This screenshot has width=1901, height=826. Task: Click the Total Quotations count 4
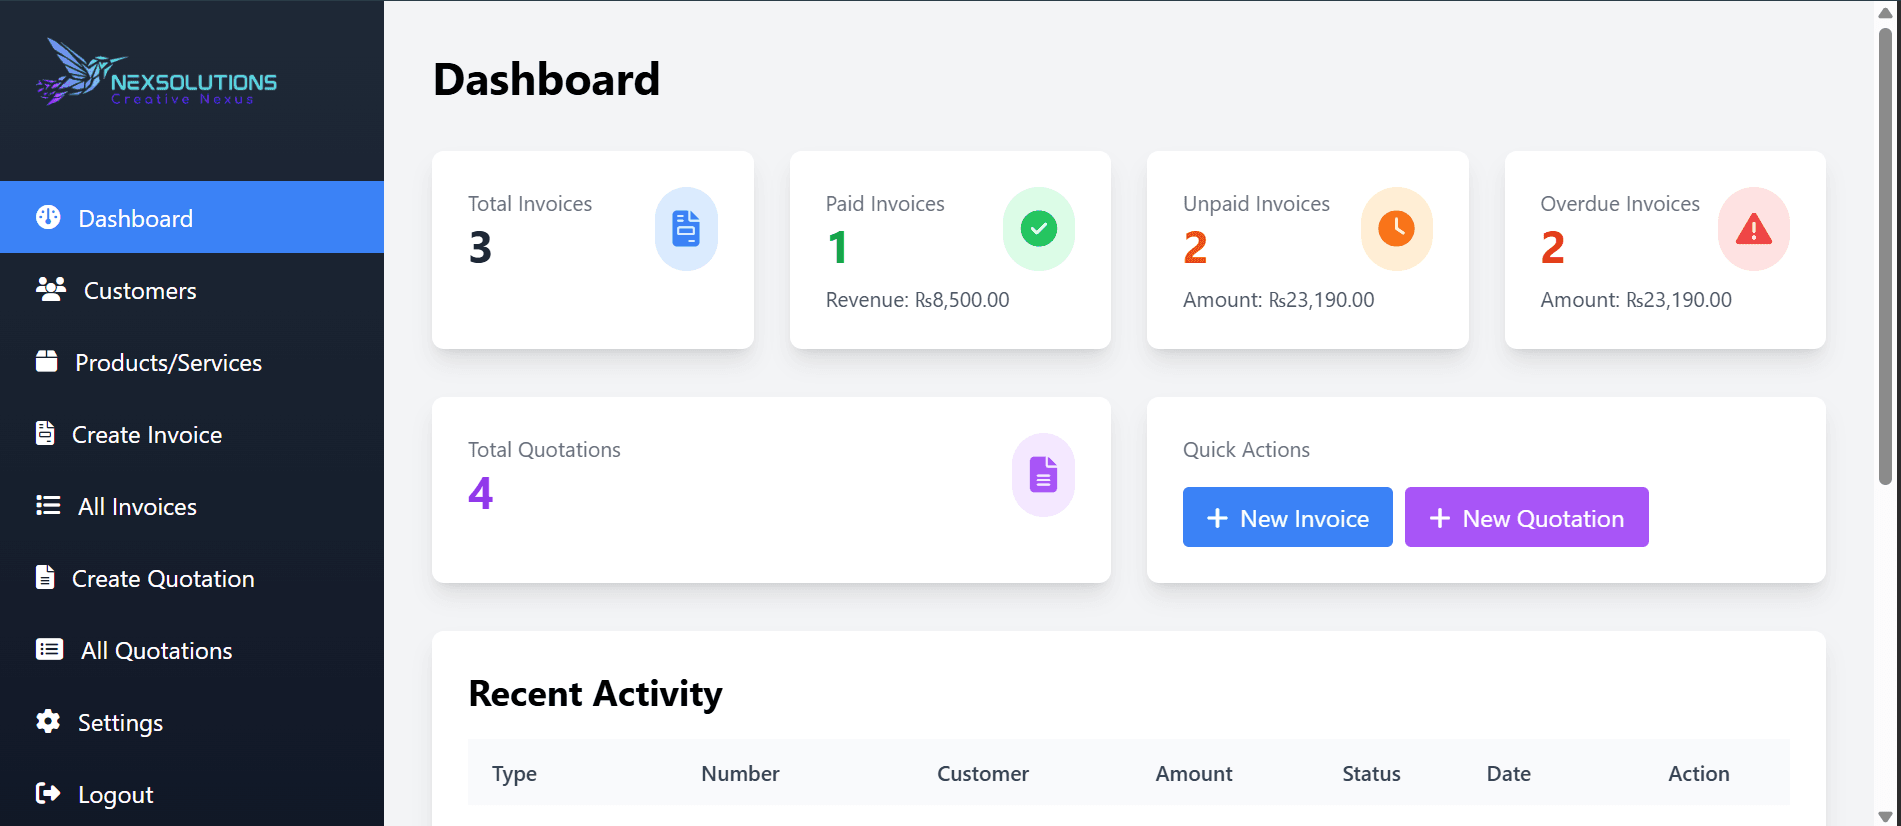[480, 493]
